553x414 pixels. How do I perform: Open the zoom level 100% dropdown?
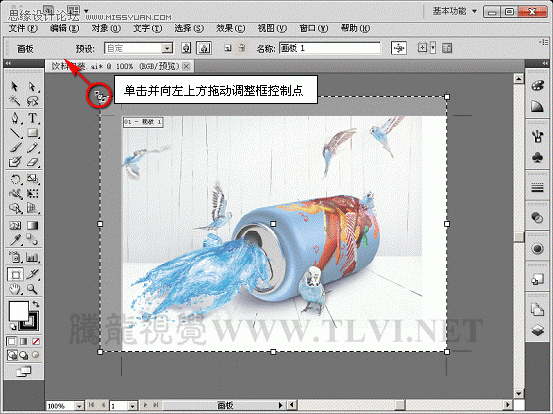pos(79,406)
